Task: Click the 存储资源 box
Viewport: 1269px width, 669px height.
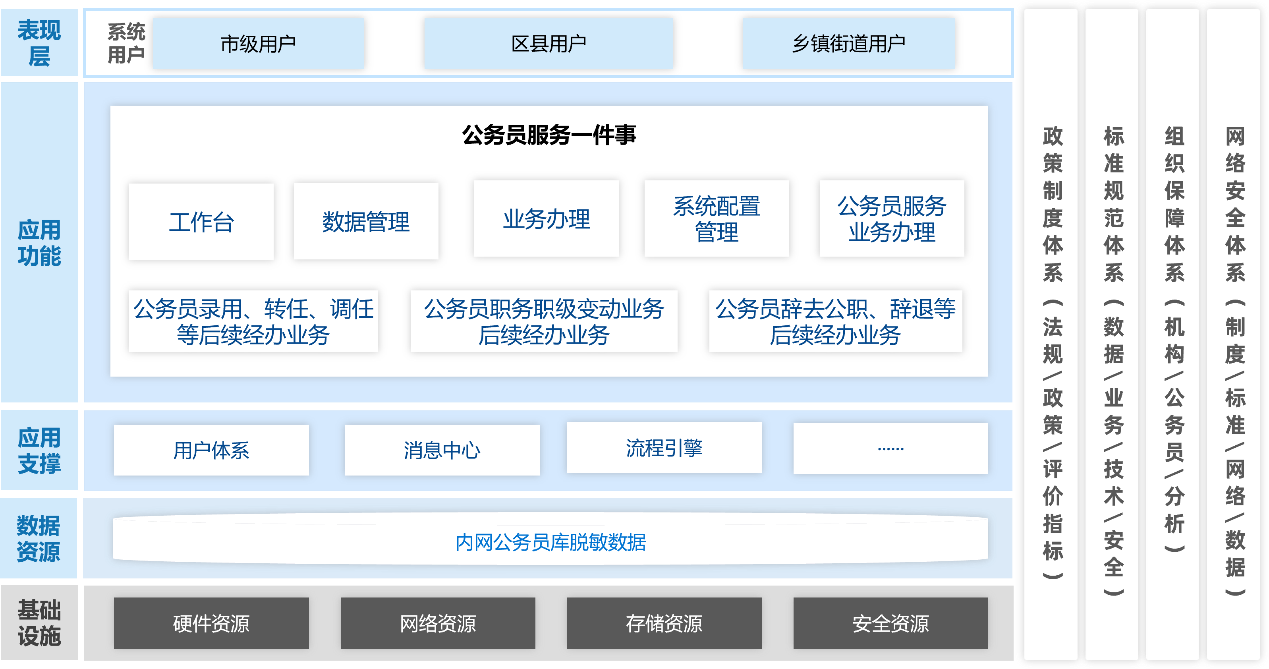Action: point(664,624)
